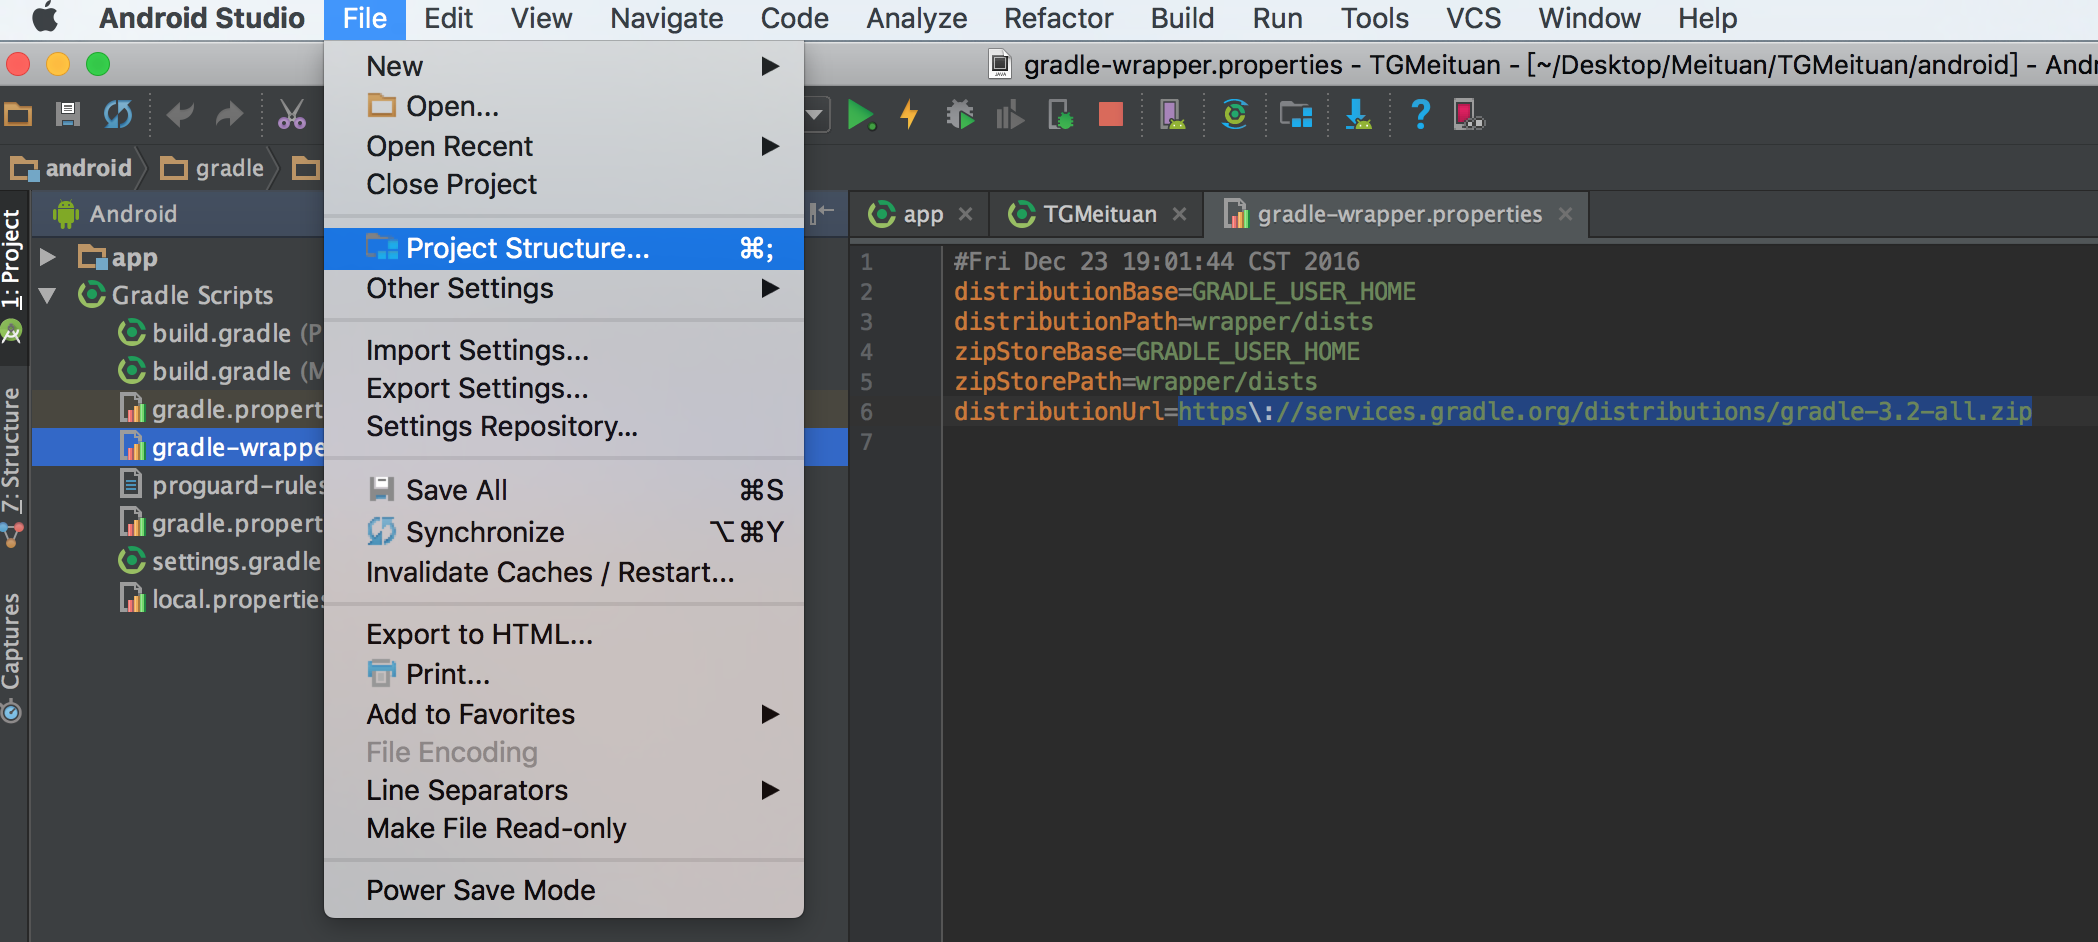Expand Add to Favorites submenu
Screen dimensions: 2098x942
click(x=564, y=714)
